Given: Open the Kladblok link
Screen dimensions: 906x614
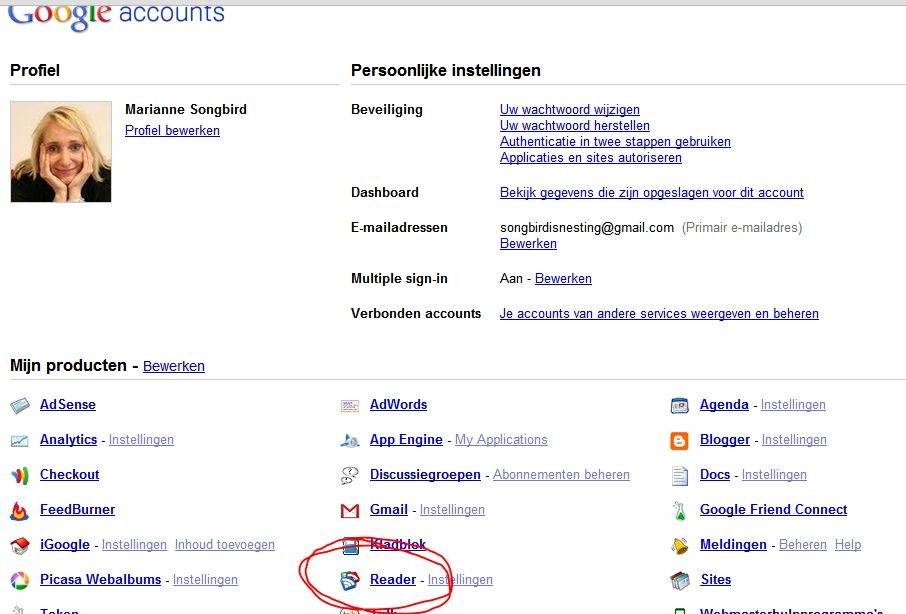Looking at the screenshot, I should pyautogui.click(x=398, y=544).
